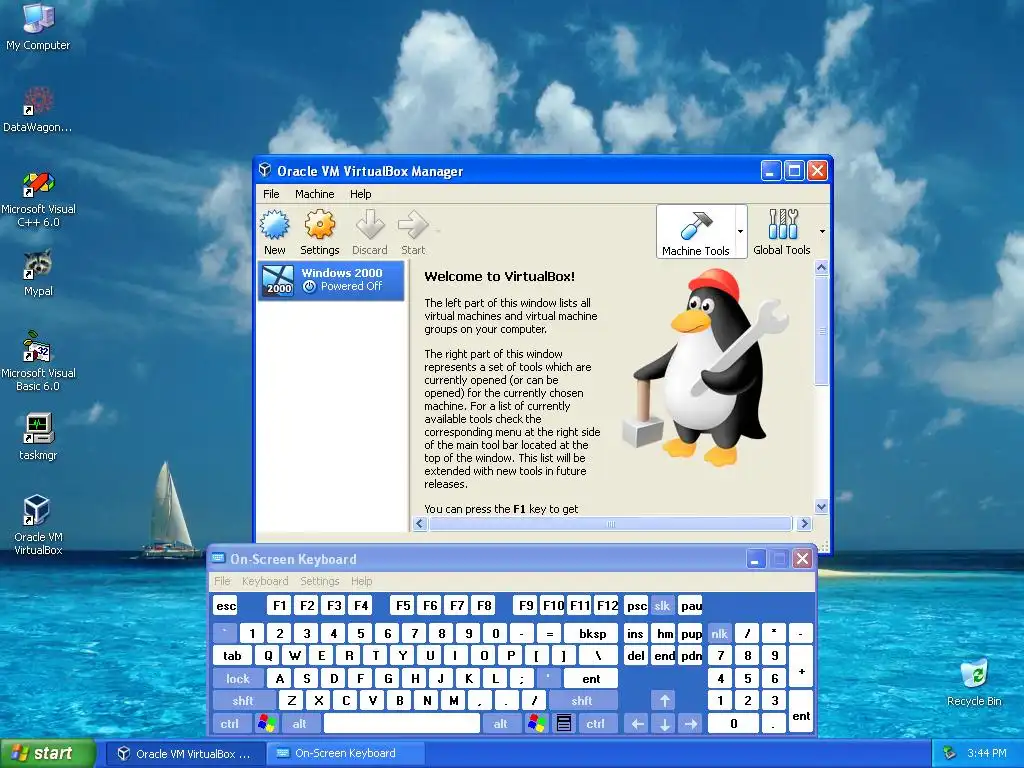Toggle the left shft key
Screen dimensions: 1024x768
(x=243, y=701)
